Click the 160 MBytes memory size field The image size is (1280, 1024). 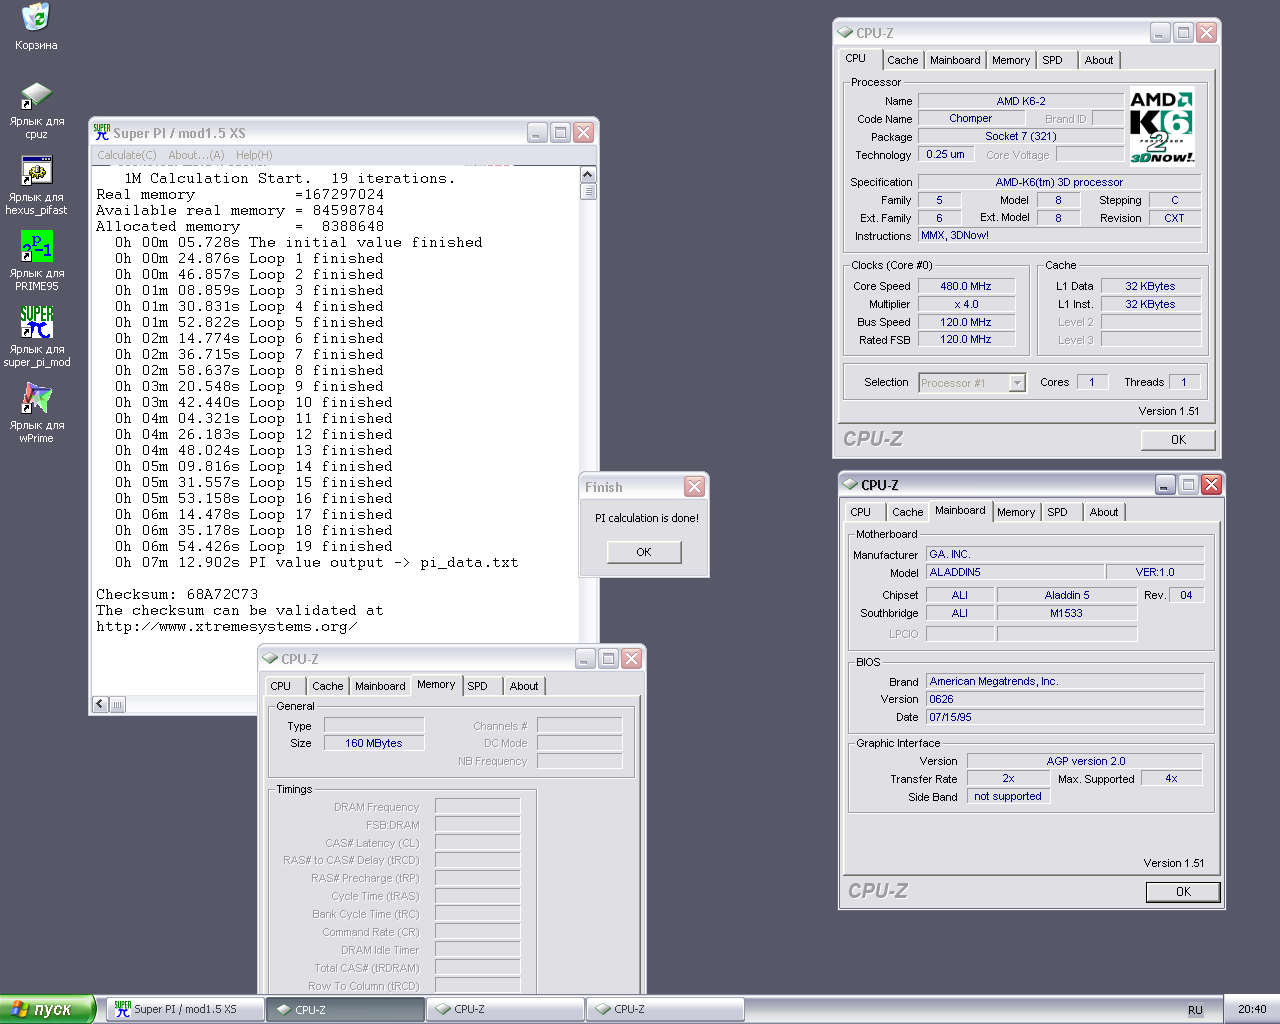pos(374,743)
